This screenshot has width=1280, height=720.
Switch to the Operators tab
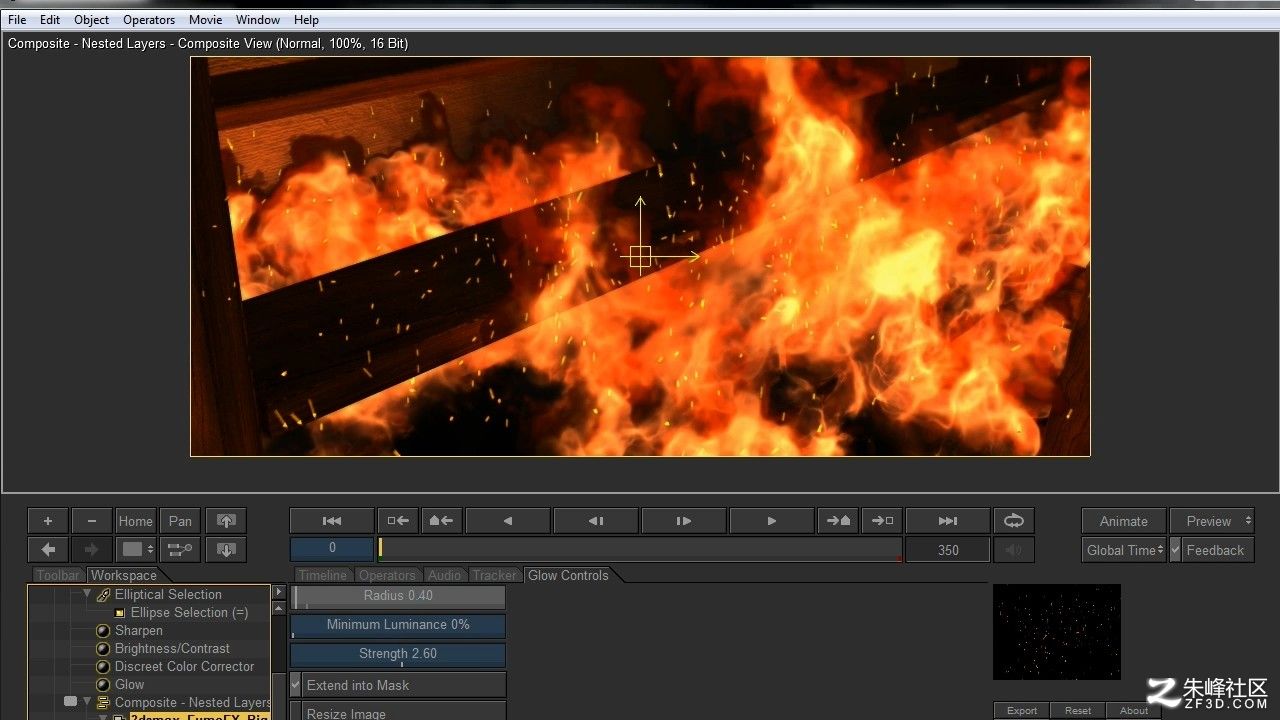387,575
